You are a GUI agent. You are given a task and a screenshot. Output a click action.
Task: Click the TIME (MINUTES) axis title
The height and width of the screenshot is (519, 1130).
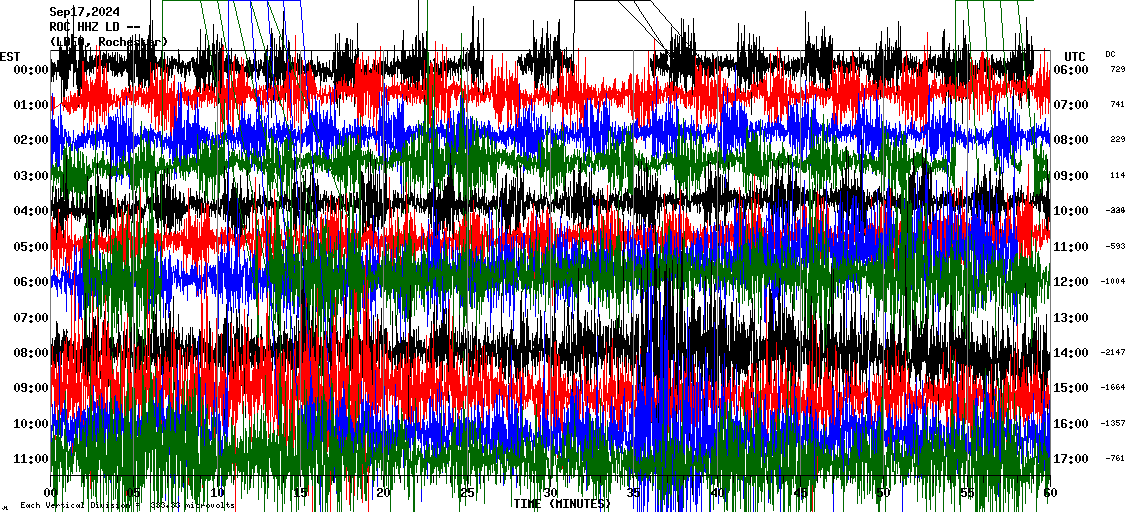561,504
